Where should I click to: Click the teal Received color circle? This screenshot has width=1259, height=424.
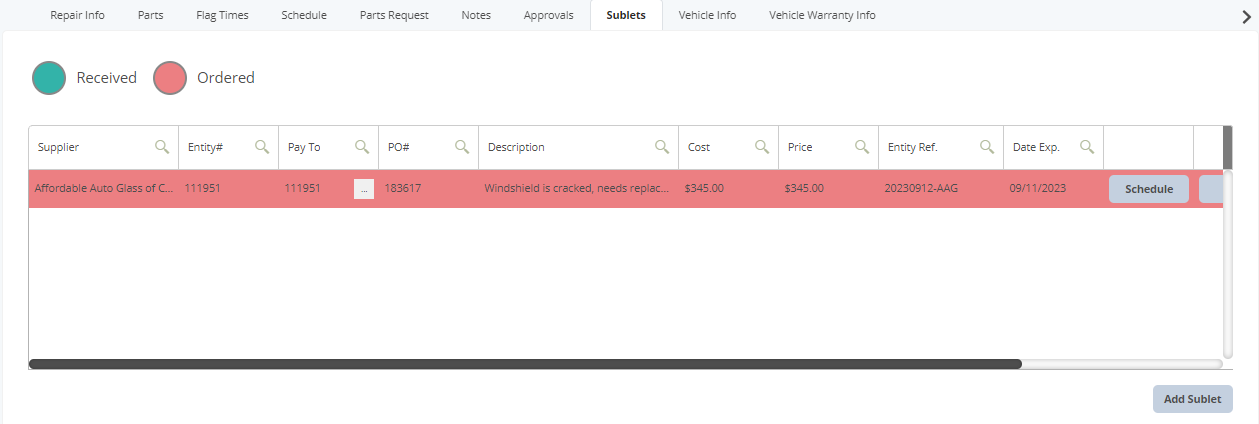pos(49,78)
